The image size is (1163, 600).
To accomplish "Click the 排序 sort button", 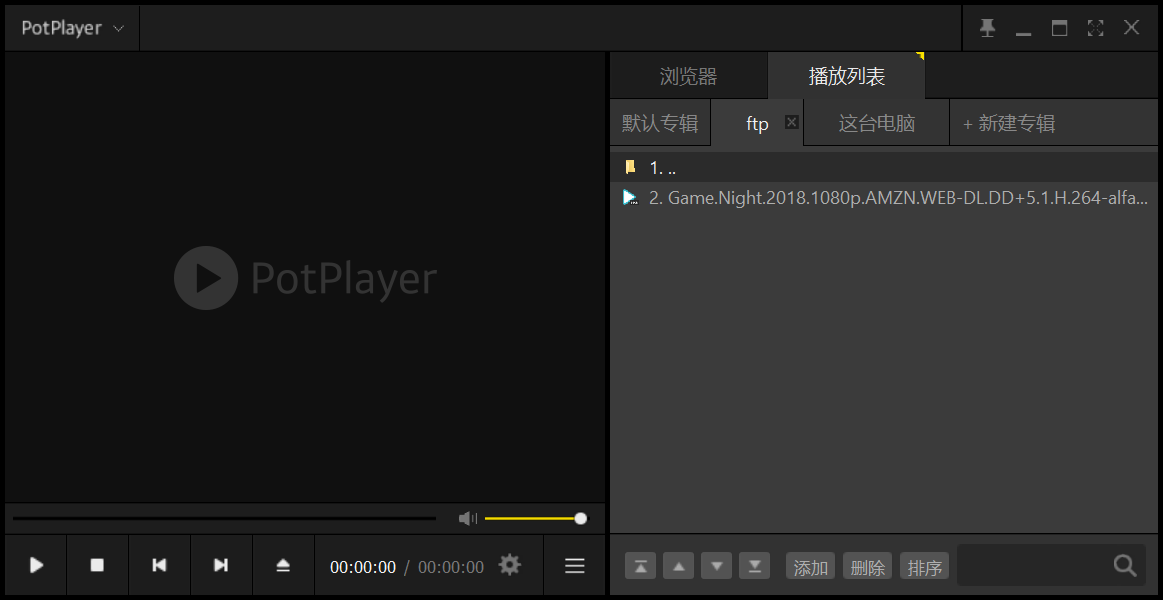I will 924,566.
